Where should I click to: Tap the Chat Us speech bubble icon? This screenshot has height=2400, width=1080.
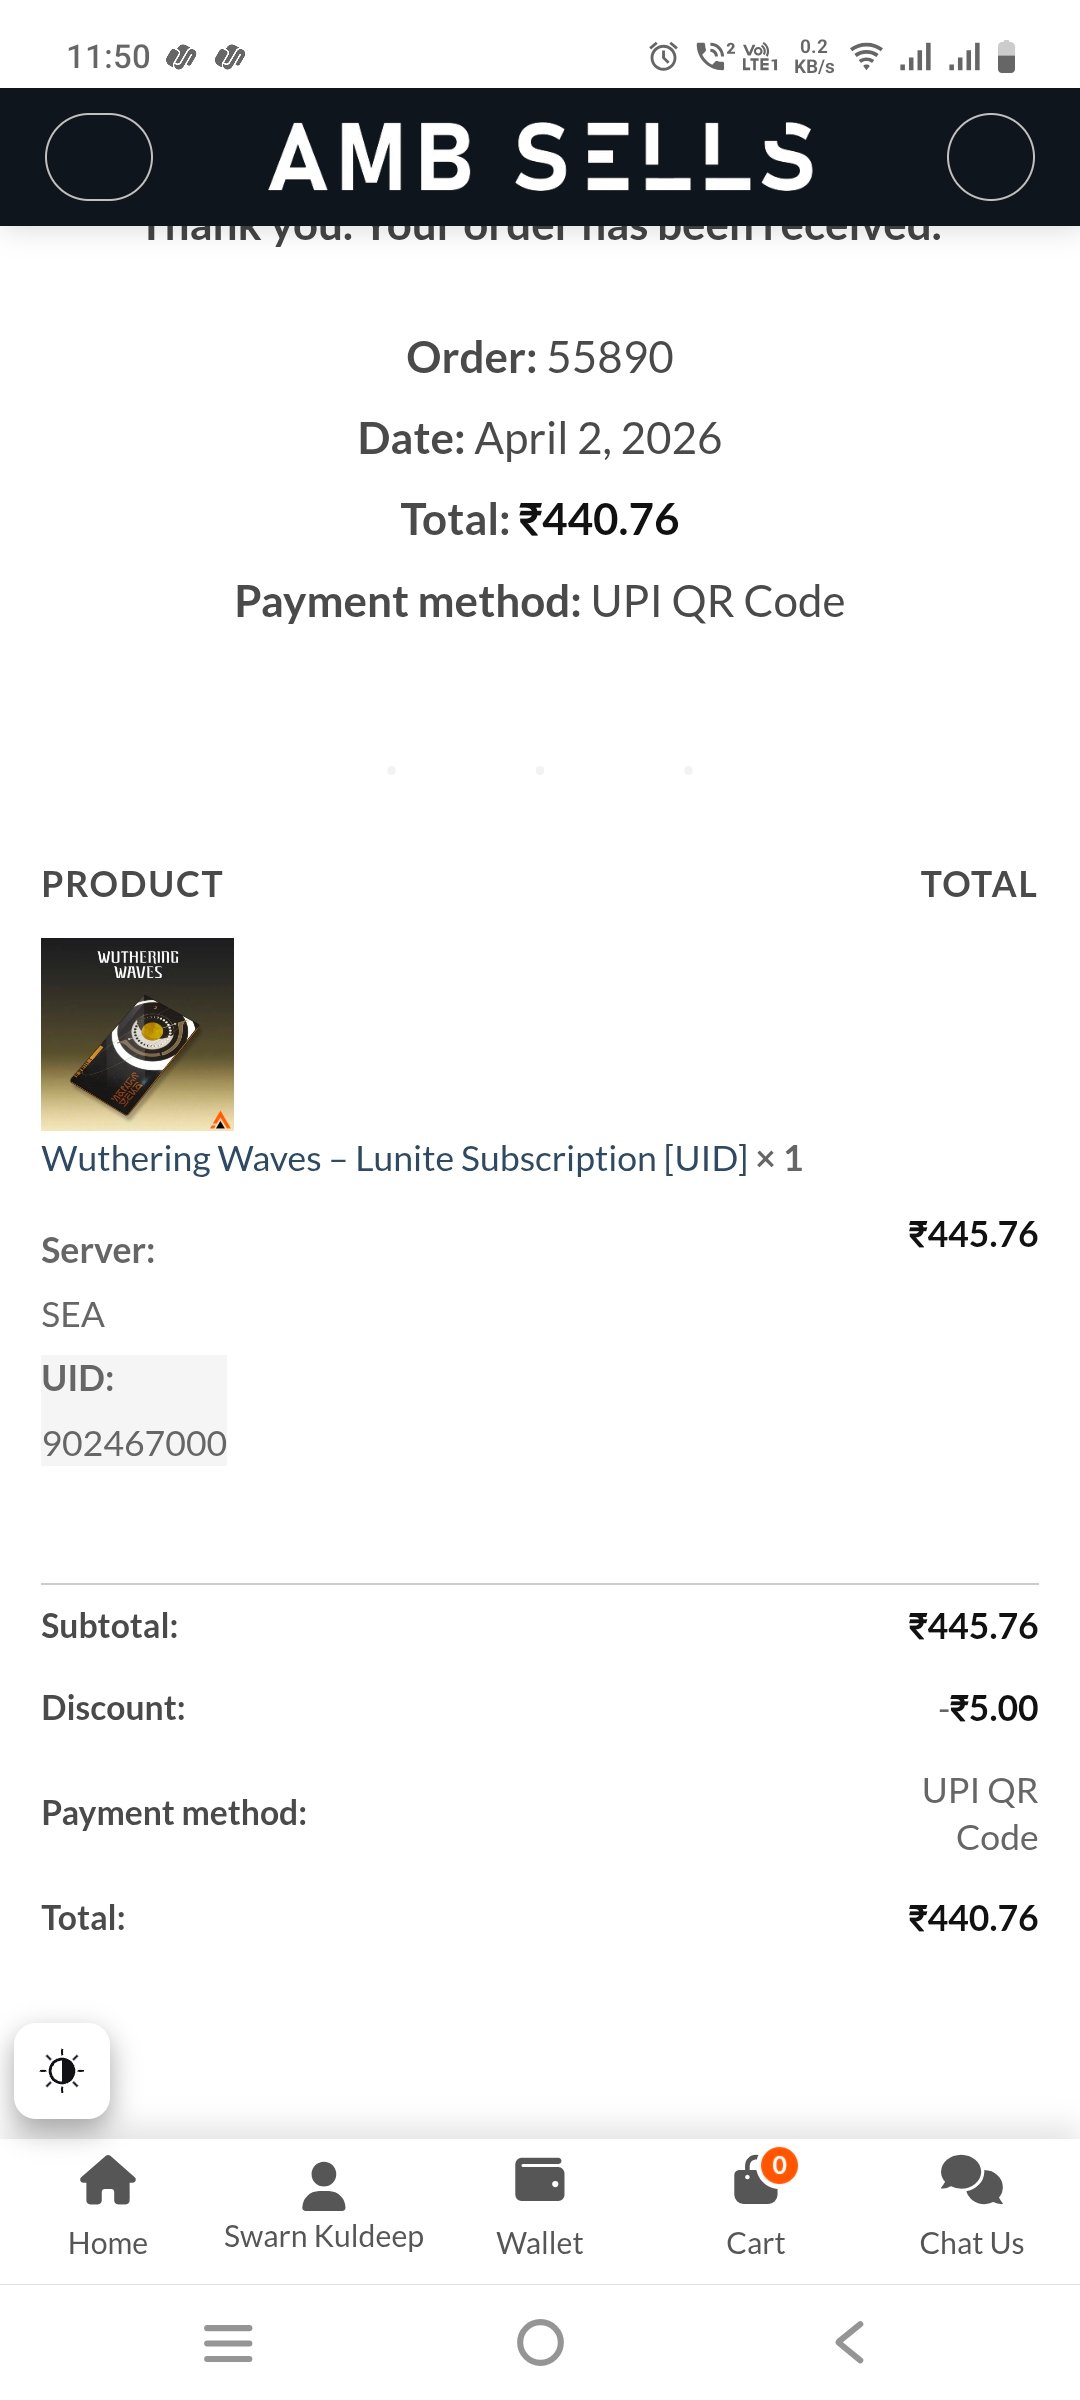tap(969, 2180)
